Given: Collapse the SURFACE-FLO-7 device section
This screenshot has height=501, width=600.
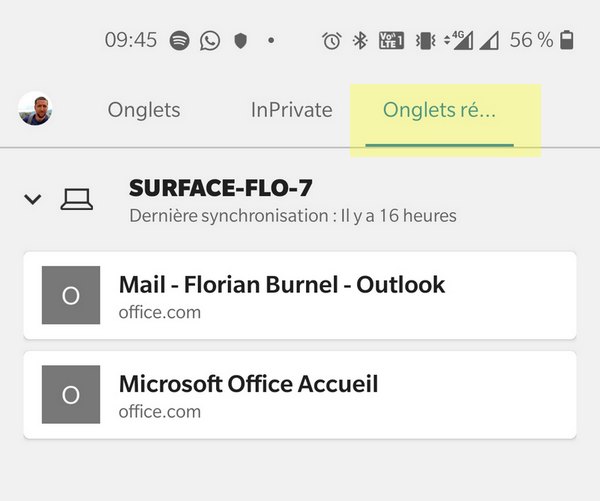Looking at the screenshot, I should [x=33, y=199].
